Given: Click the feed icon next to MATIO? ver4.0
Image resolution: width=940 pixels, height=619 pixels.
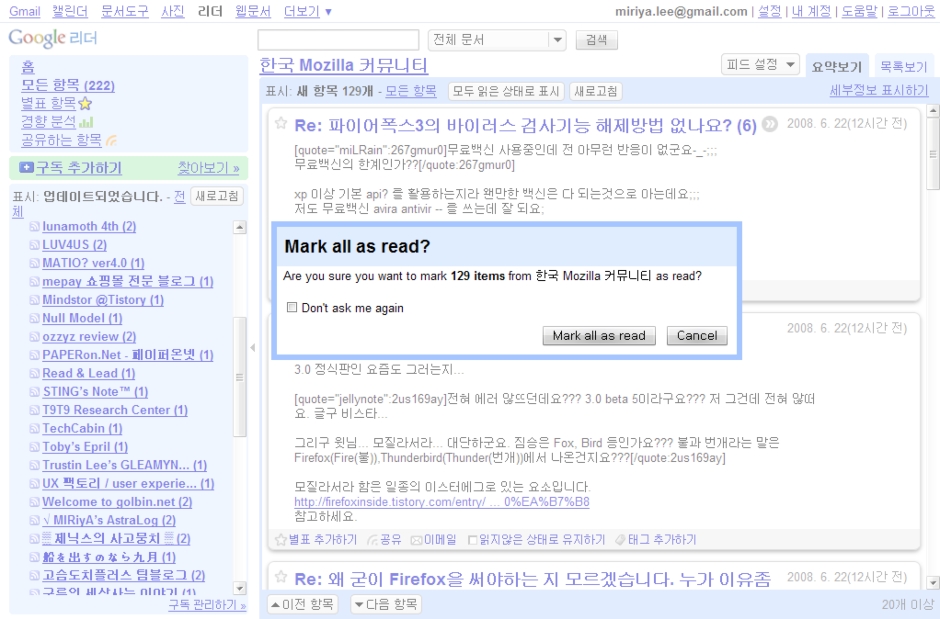Looking at the screenshot, I should point(35,263).
